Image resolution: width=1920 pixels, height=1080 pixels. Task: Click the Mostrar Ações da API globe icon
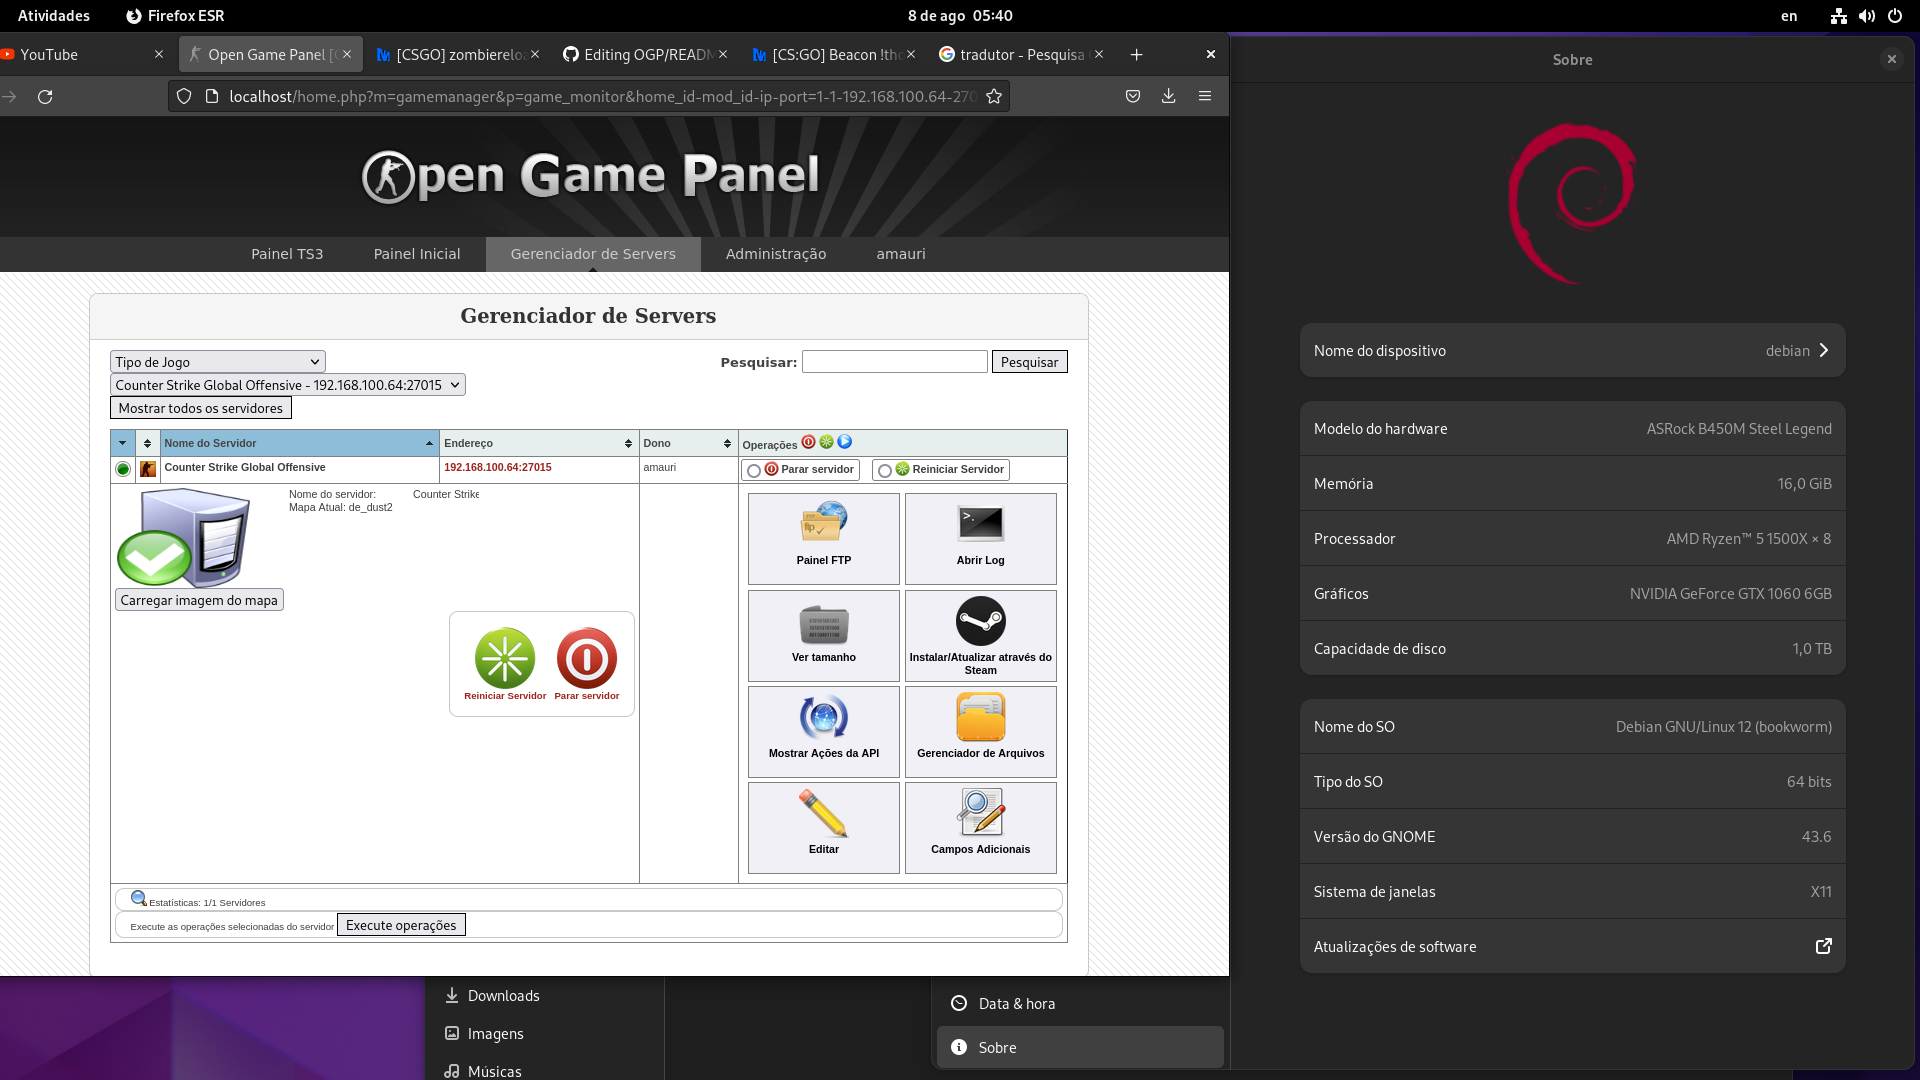coord(822,718)
